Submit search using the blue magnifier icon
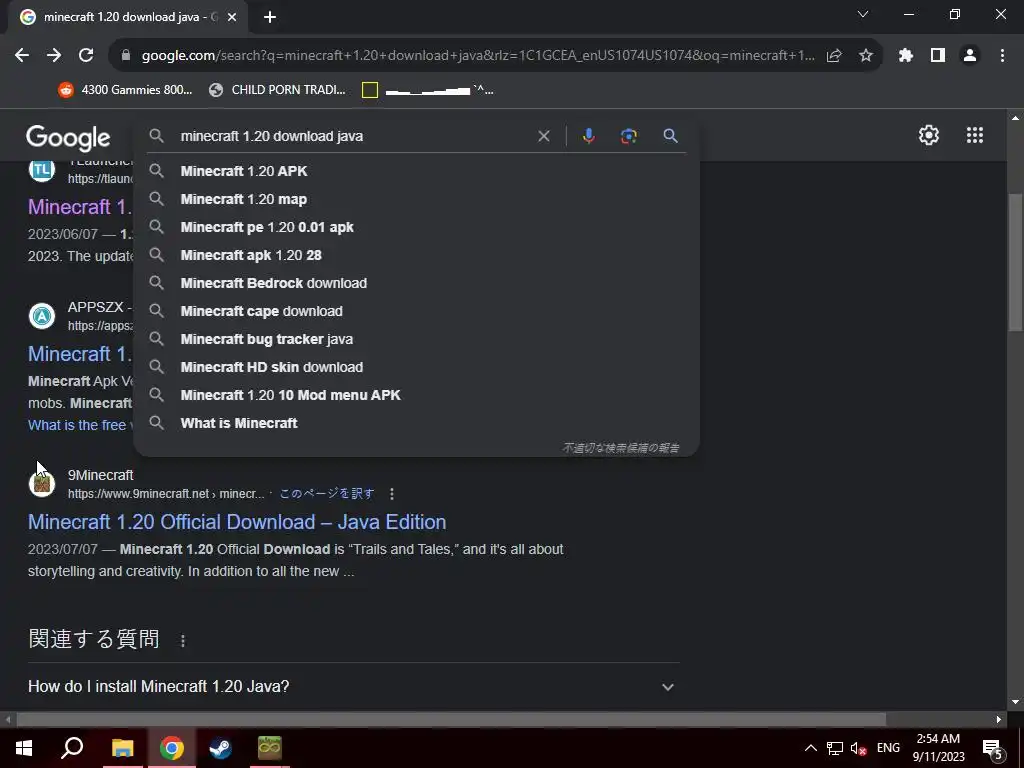The height and width of the screenshot is (768, 1024). (670, 136)
